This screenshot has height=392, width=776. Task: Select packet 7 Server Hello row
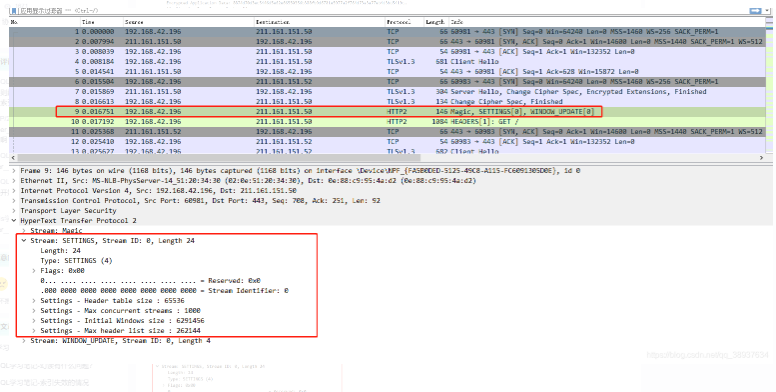[387, 92]
